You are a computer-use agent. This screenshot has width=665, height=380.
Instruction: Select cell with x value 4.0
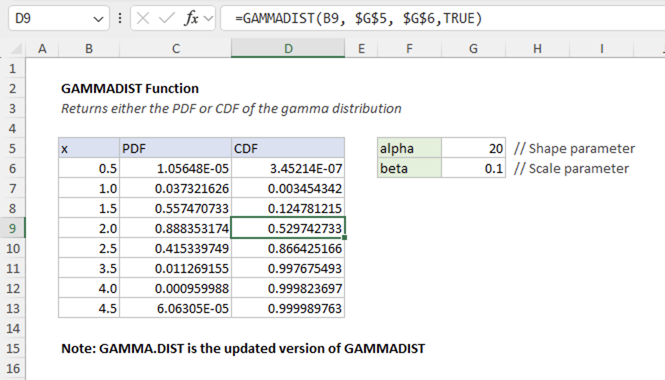click(x=89, y=288)
